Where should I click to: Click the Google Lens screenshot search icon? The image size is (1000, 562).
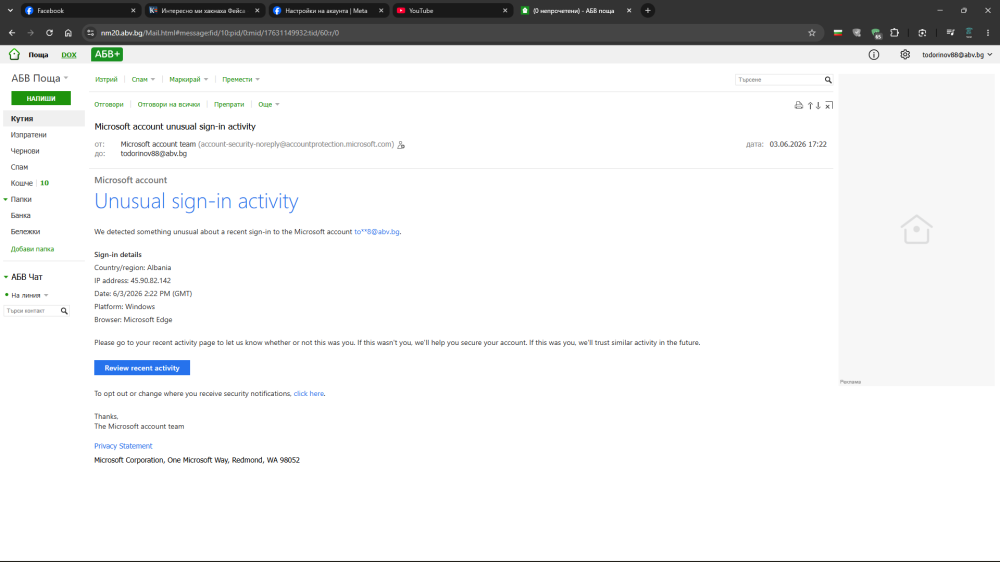[922, 33]
